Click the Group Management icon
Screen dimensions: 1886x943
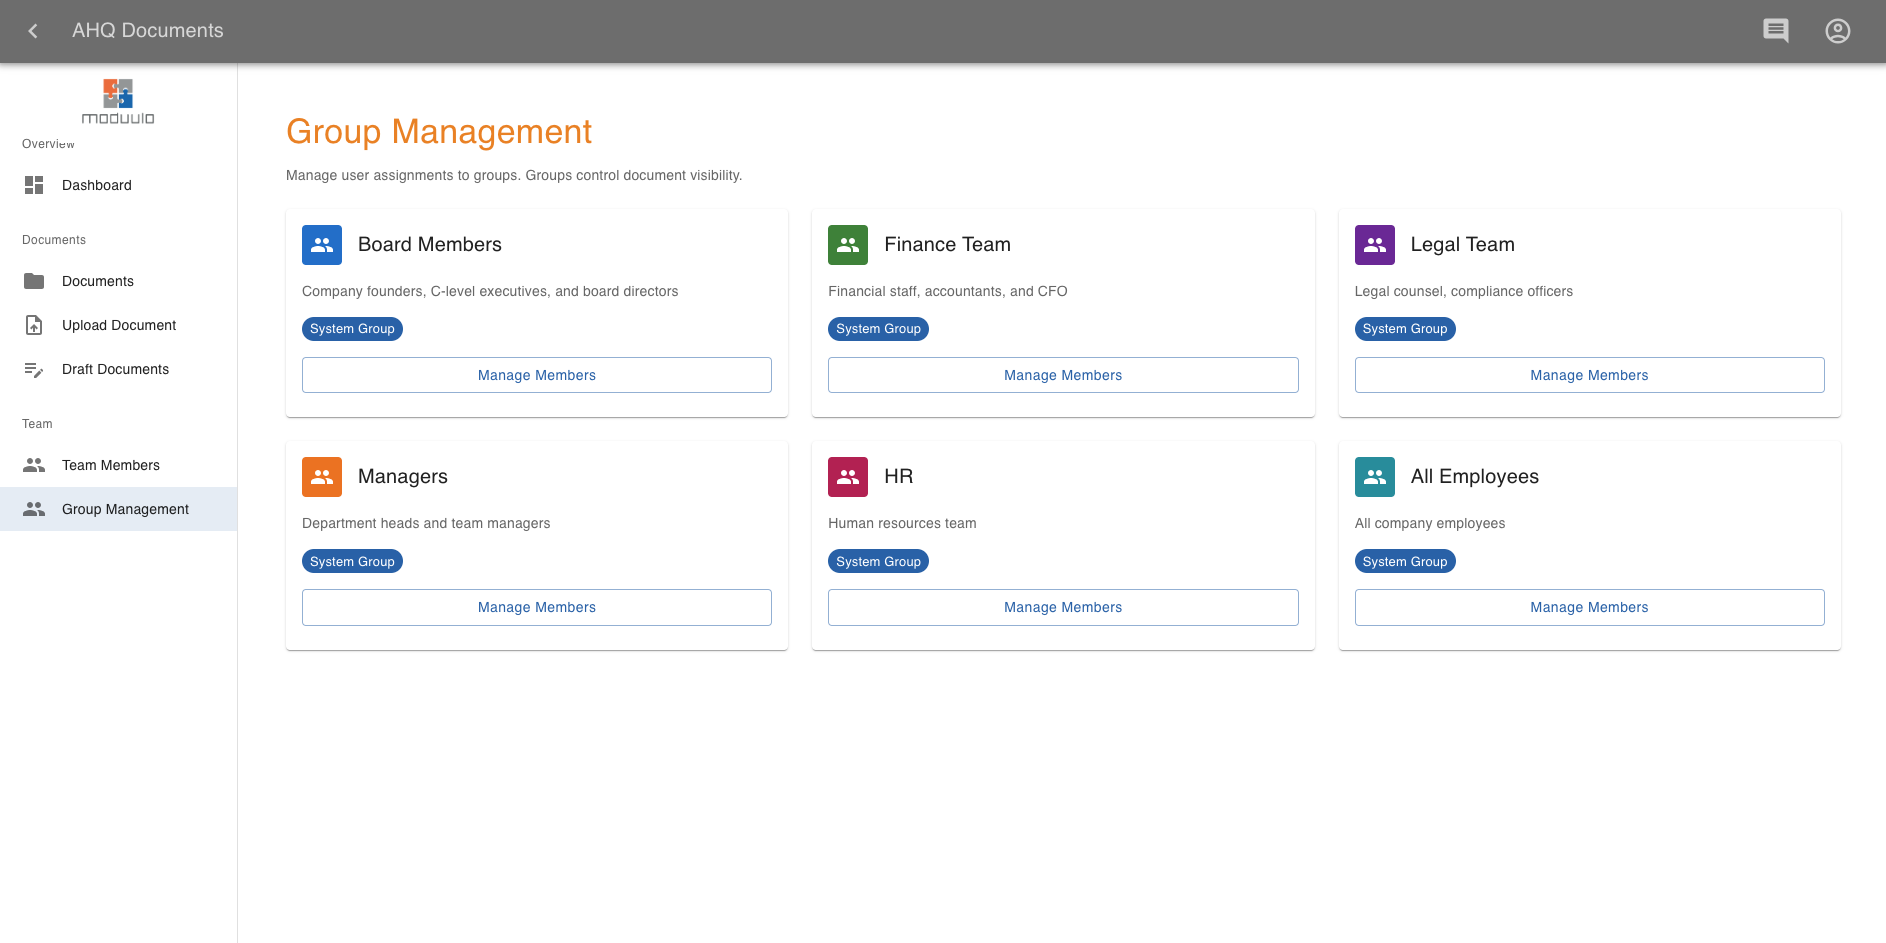[x=33, y=509]
